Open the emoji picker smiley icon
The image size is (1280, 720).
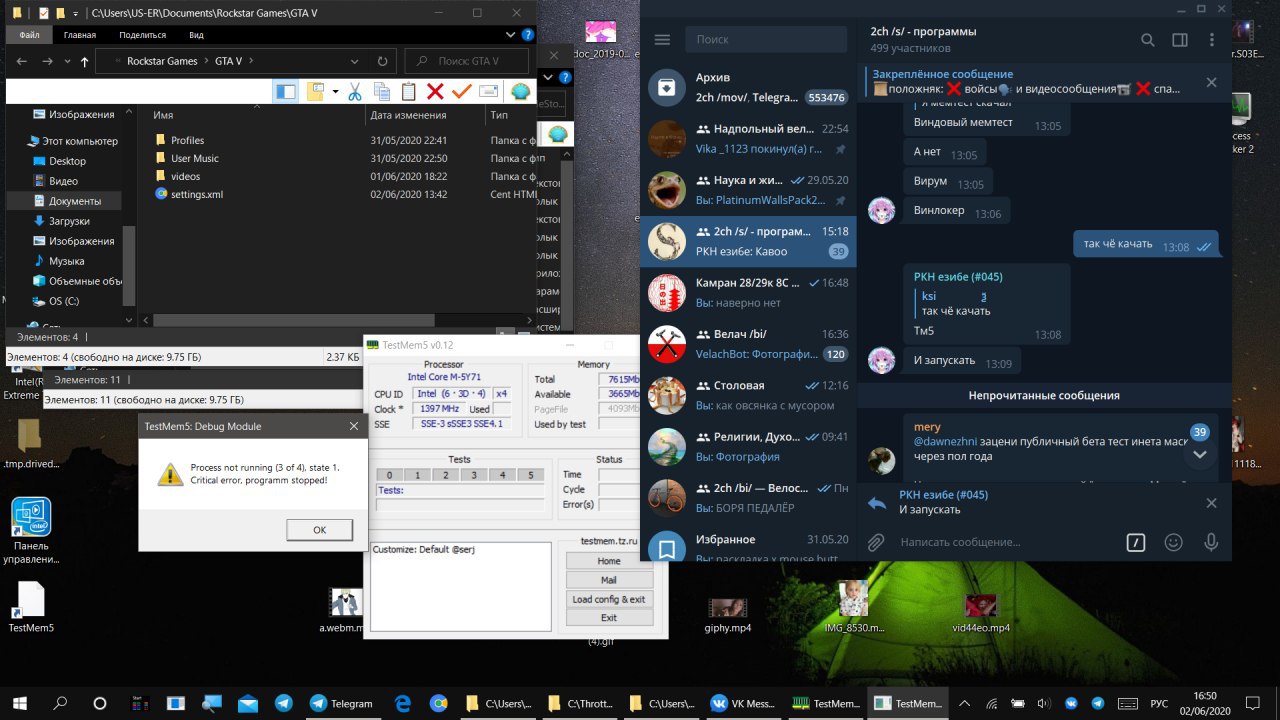pyautogui.click(x=1173, y=542)
